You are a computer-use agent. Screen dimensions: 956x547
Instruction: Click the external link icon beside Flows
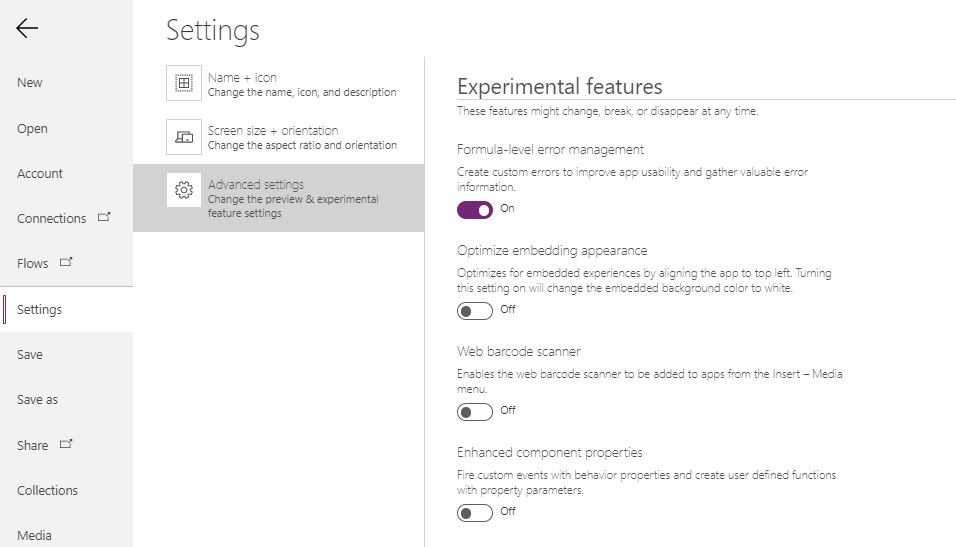(x=66, y=262)
